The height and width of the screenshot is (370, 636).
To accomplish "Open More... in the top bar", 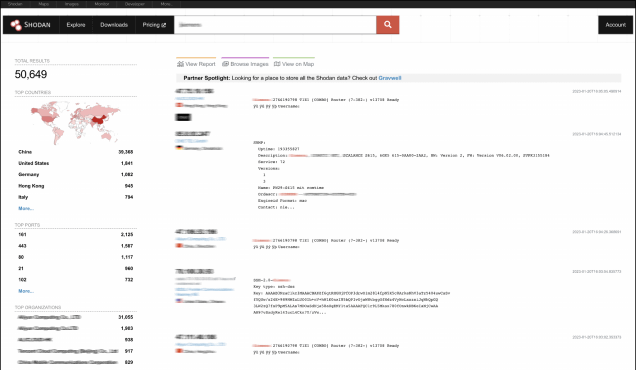I will [166, 4].
